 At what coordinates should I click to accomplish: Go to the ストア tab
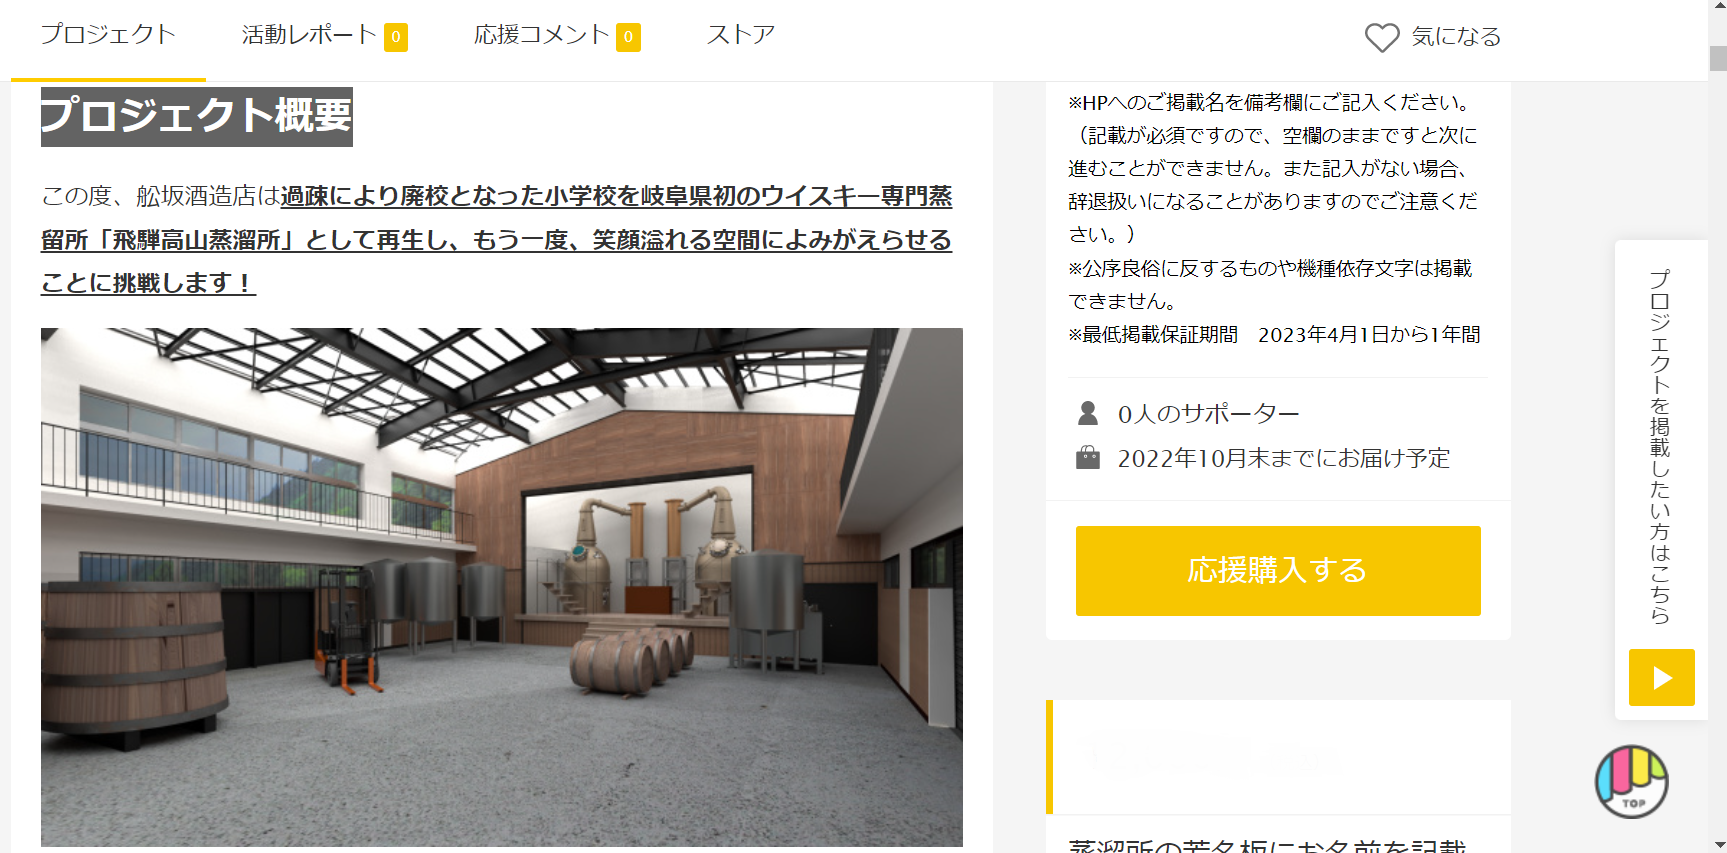pyautogui.click(x=741, y=35)
